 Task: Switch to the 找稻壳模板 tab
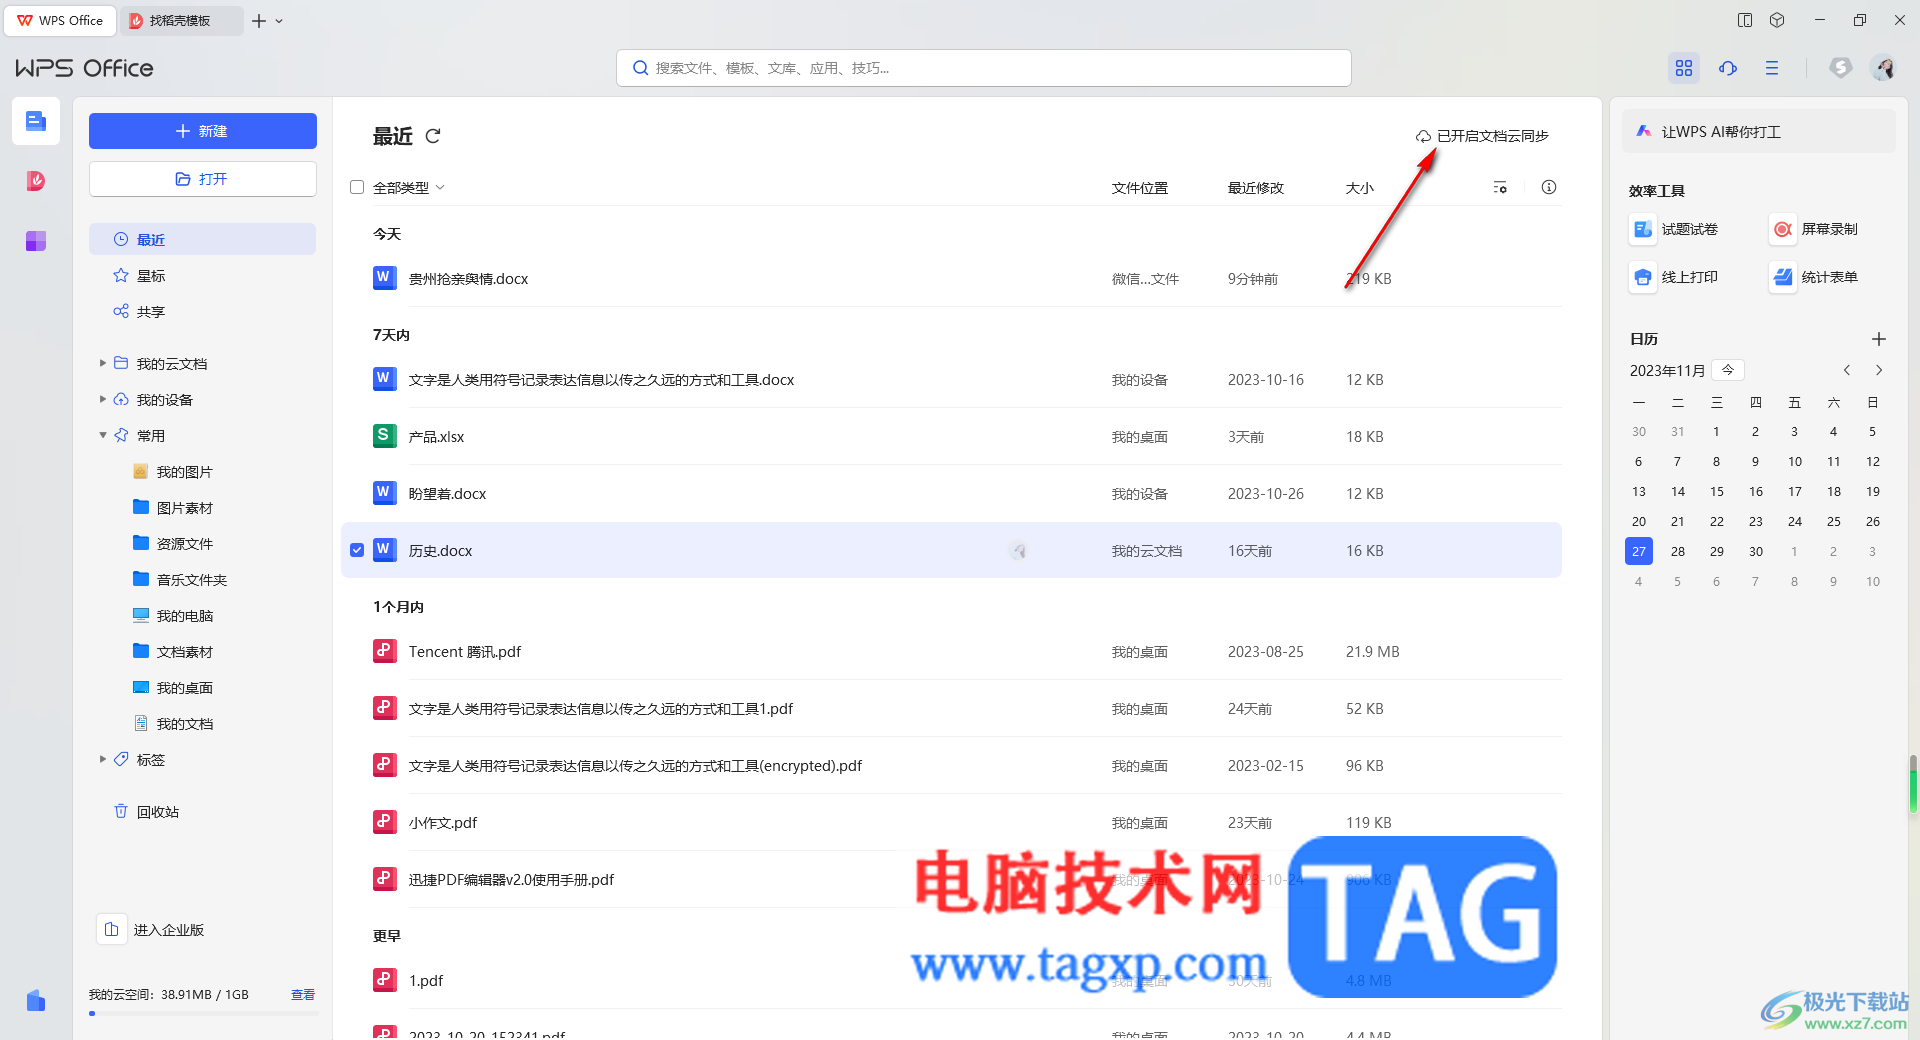(180, 20)
